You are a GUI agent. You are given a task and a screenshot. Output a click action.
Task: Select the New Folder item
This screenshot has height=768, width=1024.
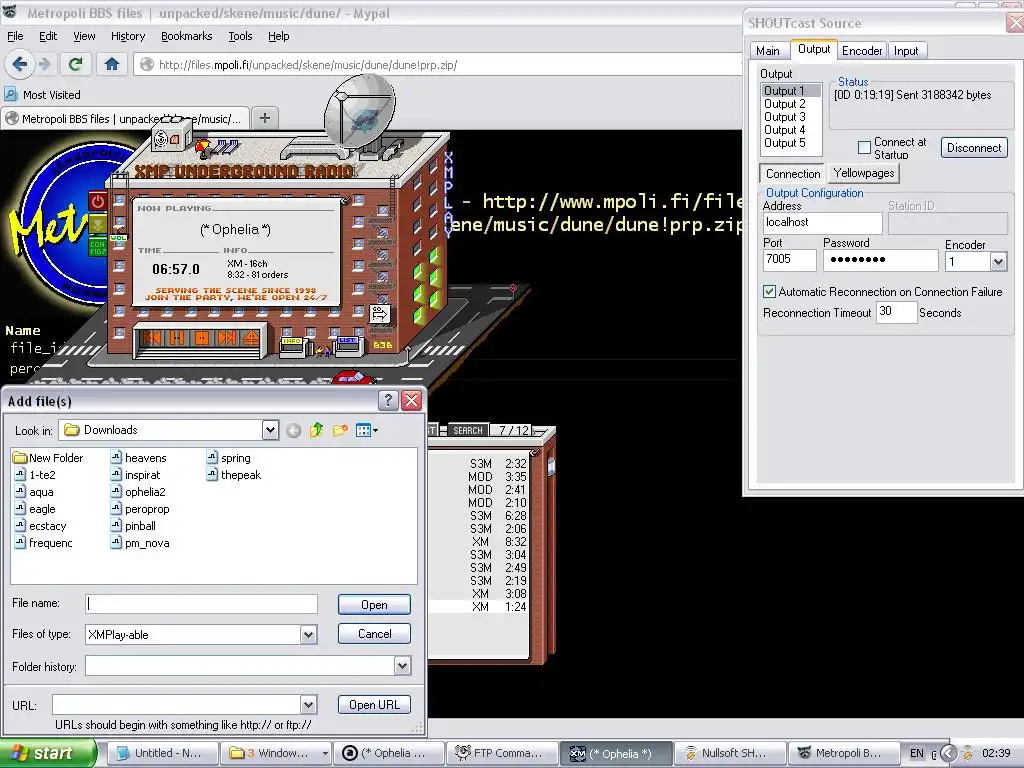coord(48,458)
